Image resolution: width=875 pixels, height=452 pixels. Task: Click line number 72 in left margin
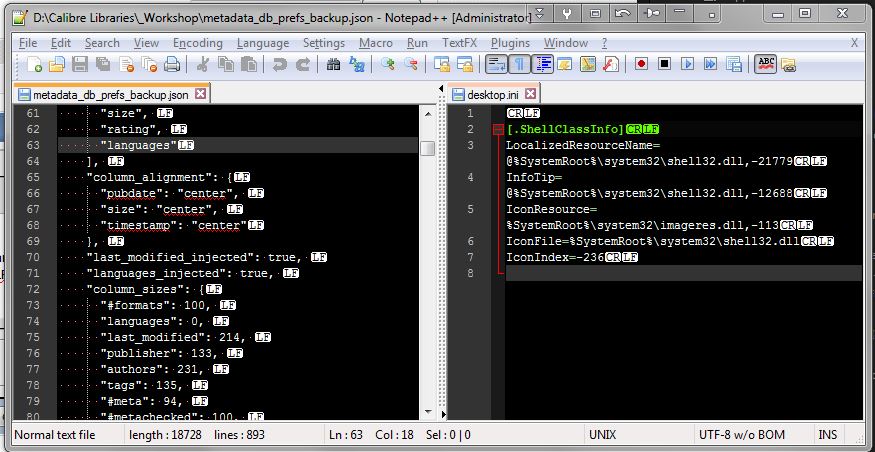pos(33,289)
